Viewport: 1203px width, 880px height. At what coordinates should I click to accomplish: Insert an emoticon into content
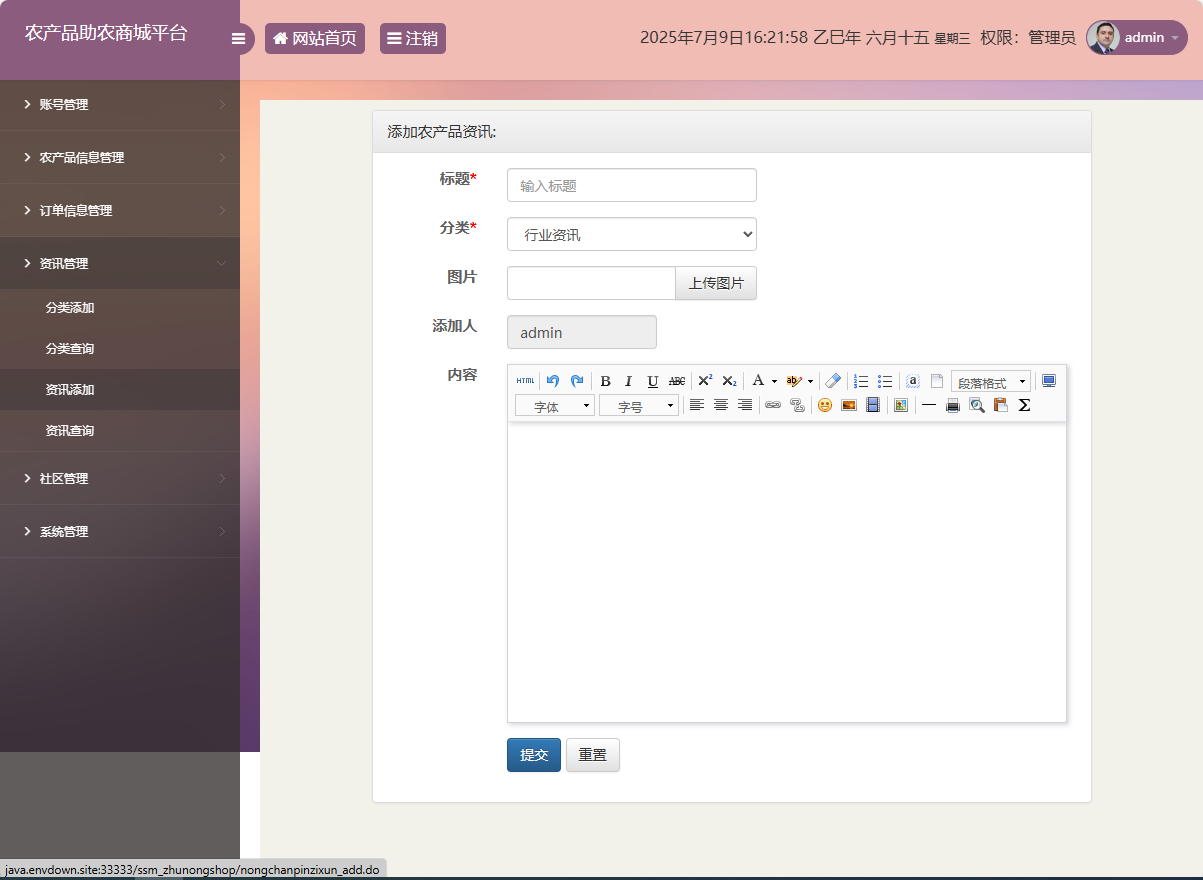pyautogui.click(x=825, y=405)
